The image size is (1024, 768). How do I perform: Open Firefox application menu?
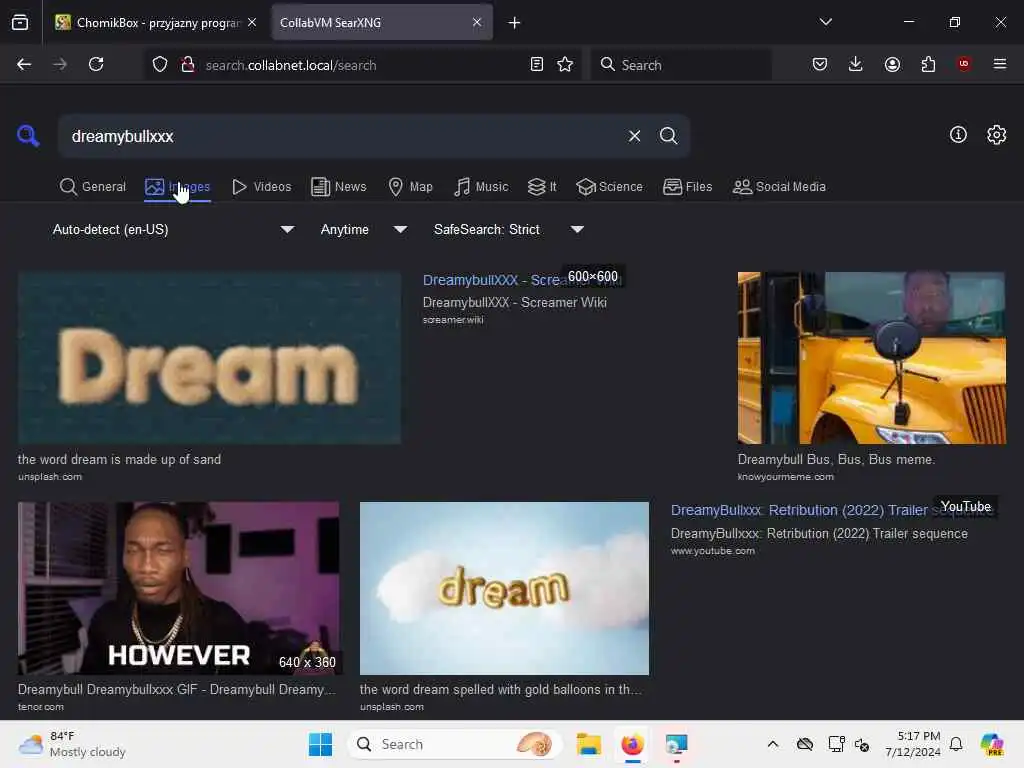pyautogui.click(x=1000, y=64)
